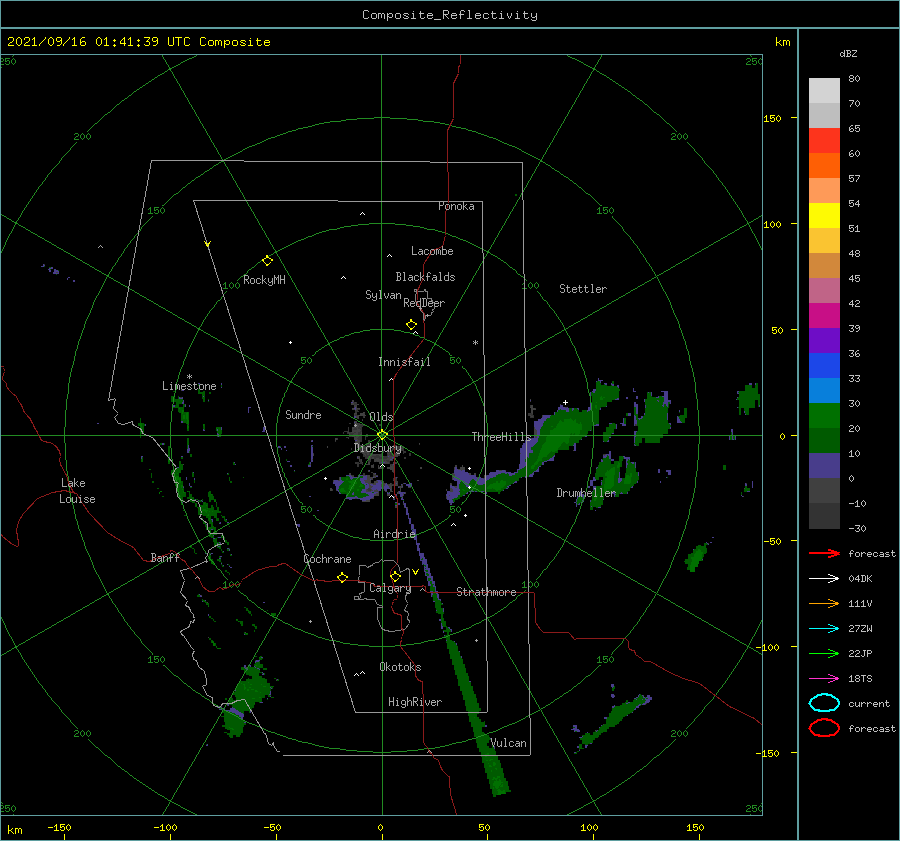900x841 pixels.
Task: Click the yellow diamond radar marker at Olds
Action: click(x=382, y=435)
